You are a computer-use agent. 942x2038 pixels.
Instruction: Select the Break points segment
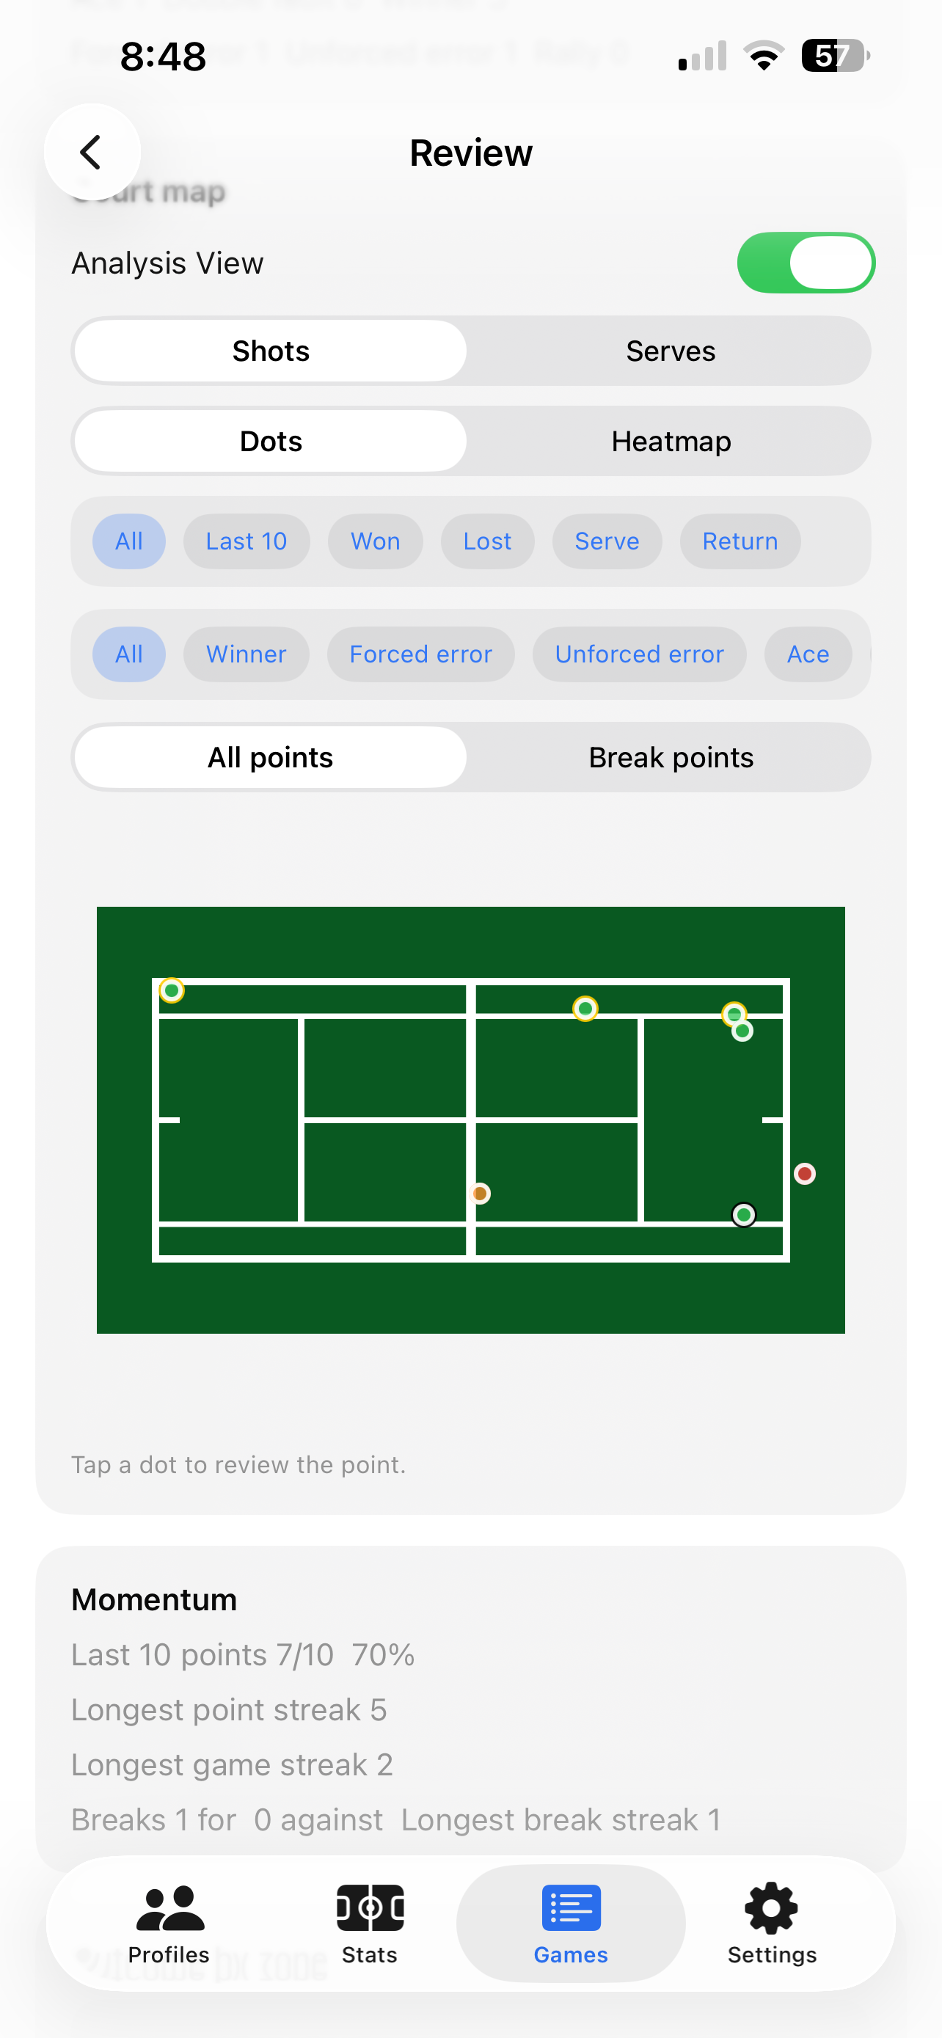pyautogui.click(x=671, y=757)
